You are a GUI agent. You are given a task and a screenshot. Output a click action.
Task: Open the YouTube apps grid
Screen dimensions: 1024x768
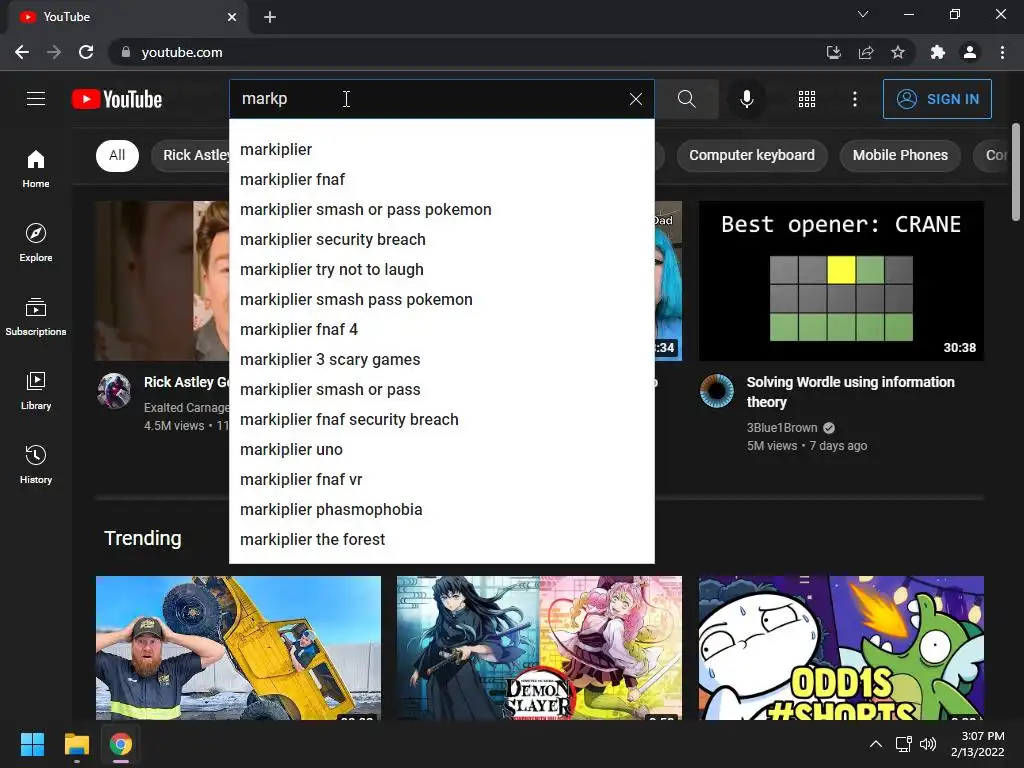[x=807, y=99]
